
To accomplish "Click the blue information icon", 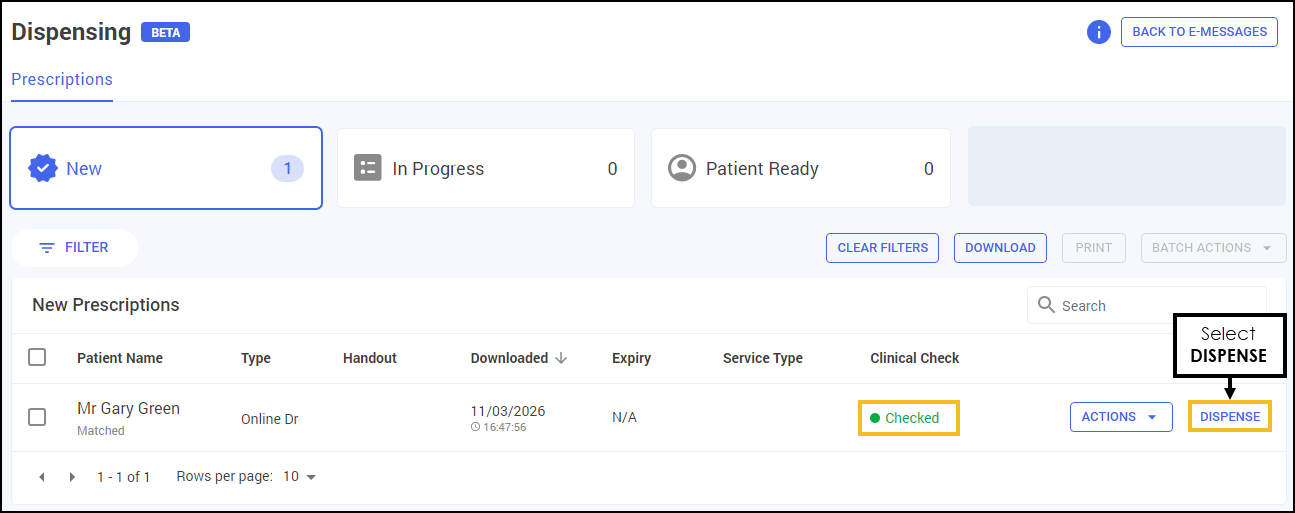I will [x=1099, y=32].
